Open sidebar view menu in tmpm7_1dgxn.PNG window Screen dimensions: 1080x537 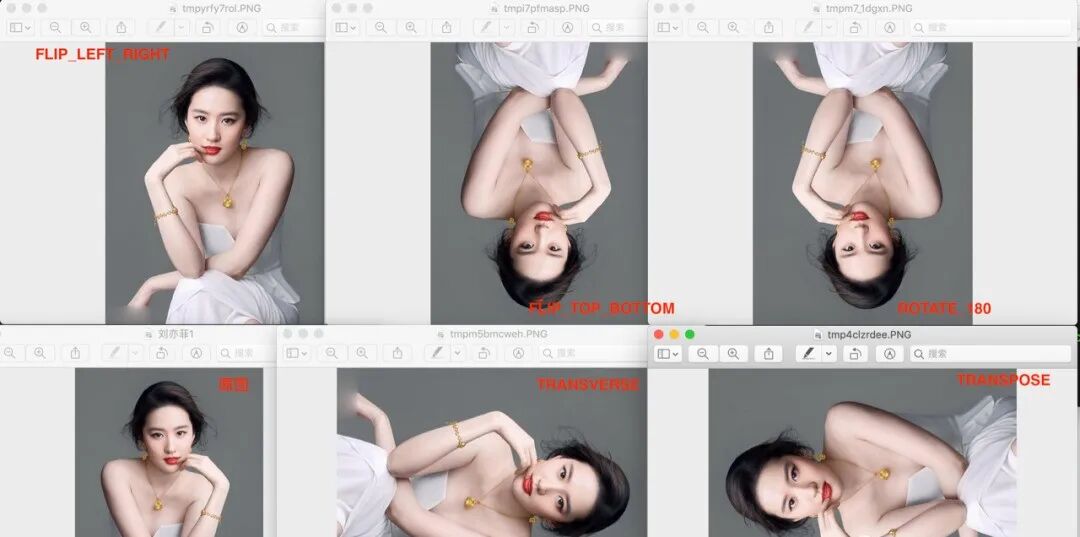click(x=667, y=28)
